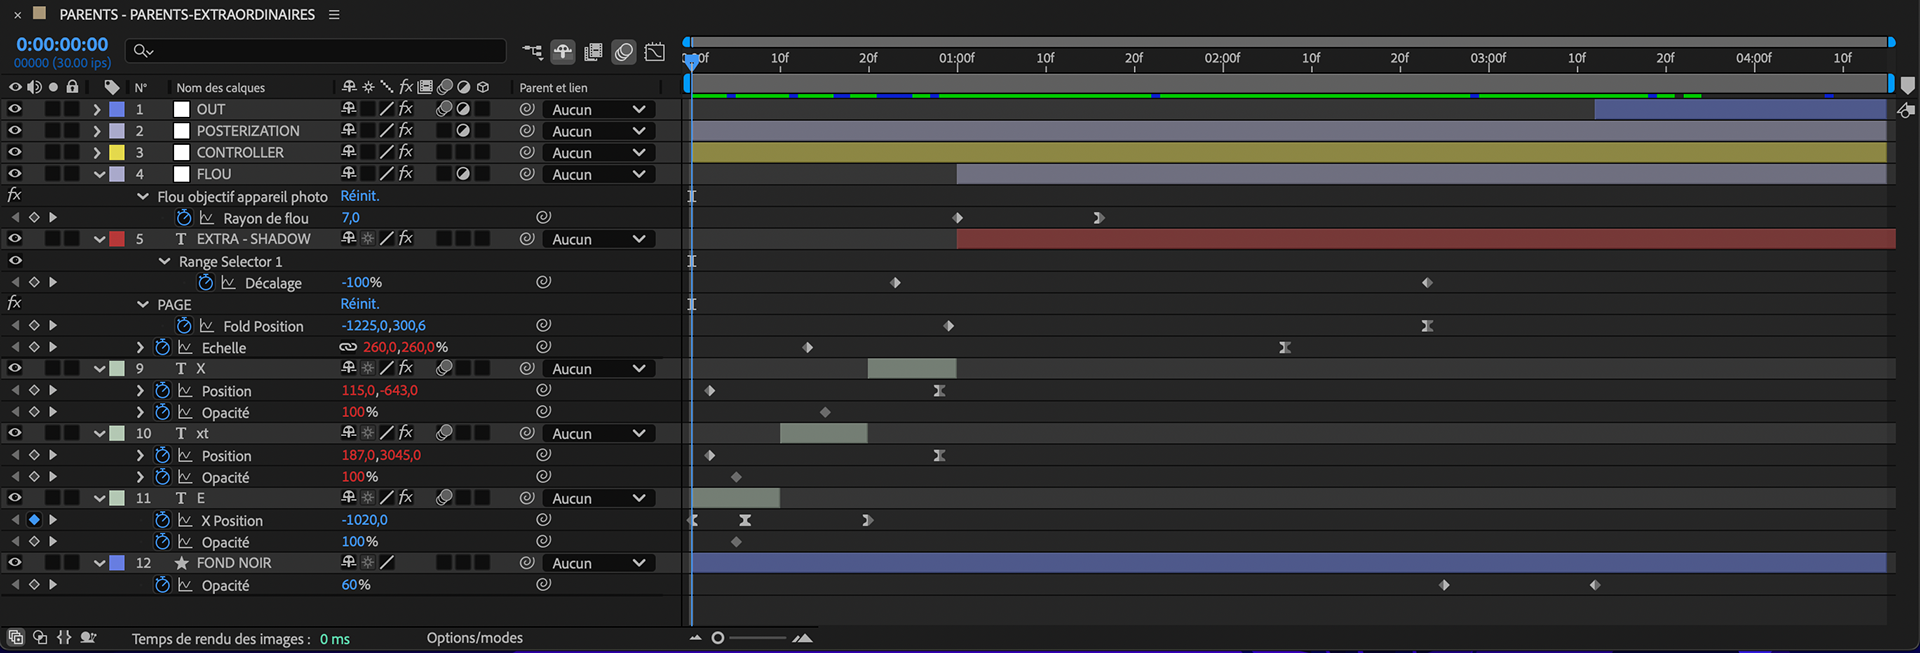Click the search magnifier icon

pos(142,51)
